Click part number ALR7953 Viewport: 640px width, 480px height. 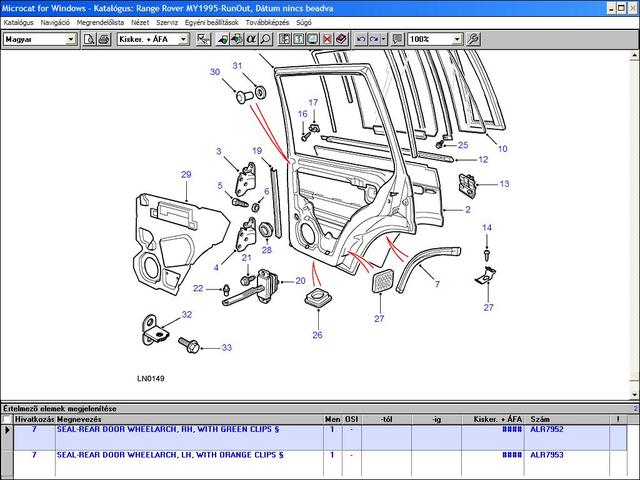click(547, 455)
